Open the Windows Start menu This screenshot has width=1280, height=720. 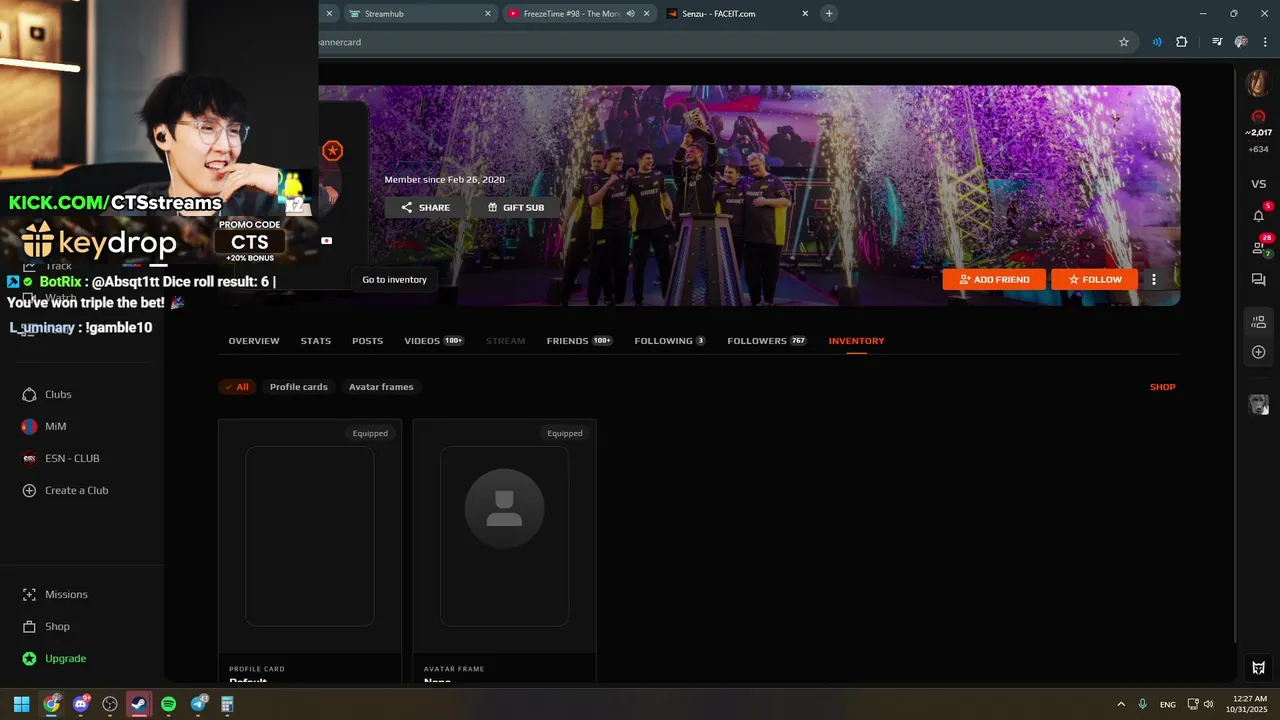click(22, 704)
